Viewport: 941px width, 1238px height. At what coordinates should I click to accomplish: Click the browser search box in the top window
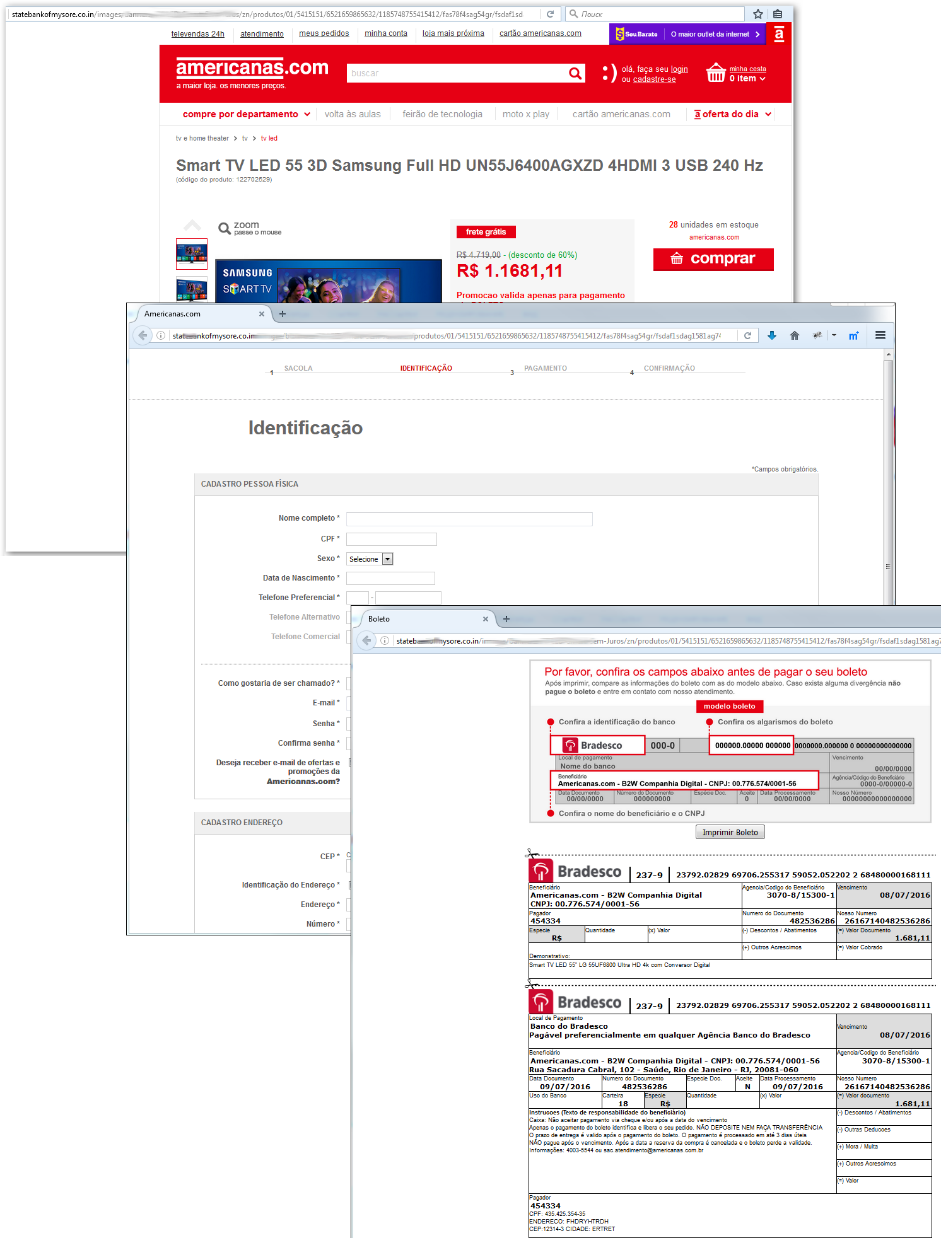pyautogui.click(x=655, y=14)
